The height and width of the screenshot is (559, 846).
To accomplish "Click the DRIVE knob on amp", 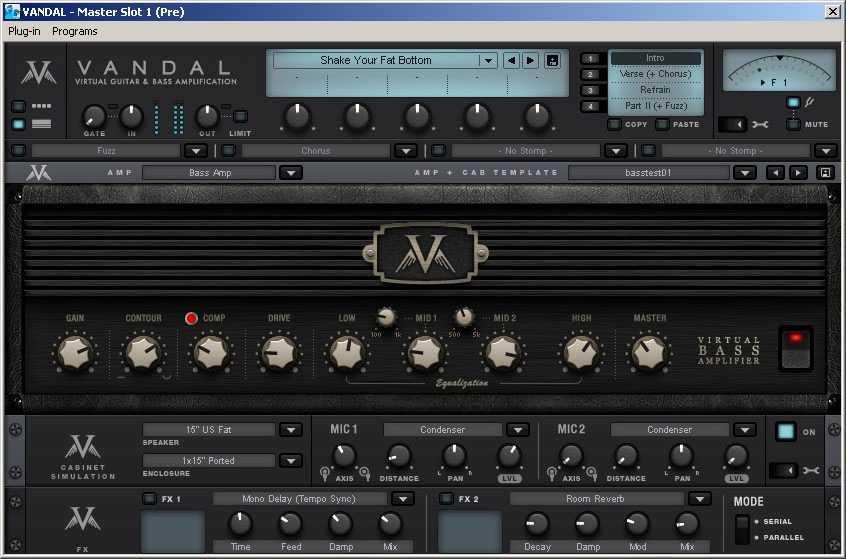I will pos(279,353).
